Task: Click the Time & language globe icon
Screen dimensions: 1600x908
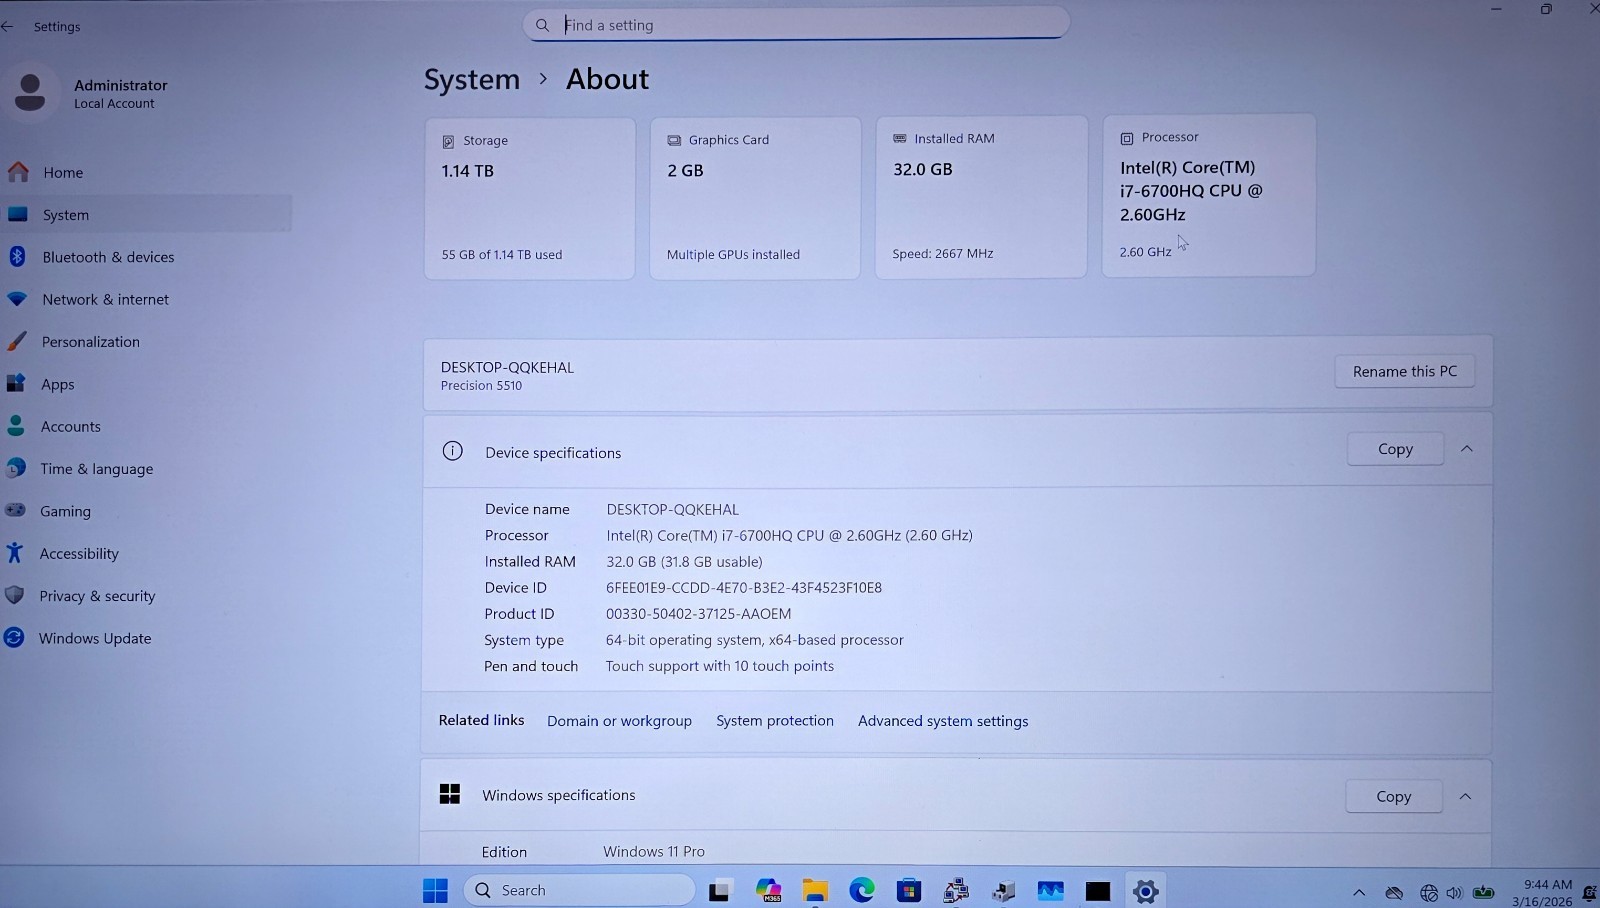Action: (x=15, y=468)
